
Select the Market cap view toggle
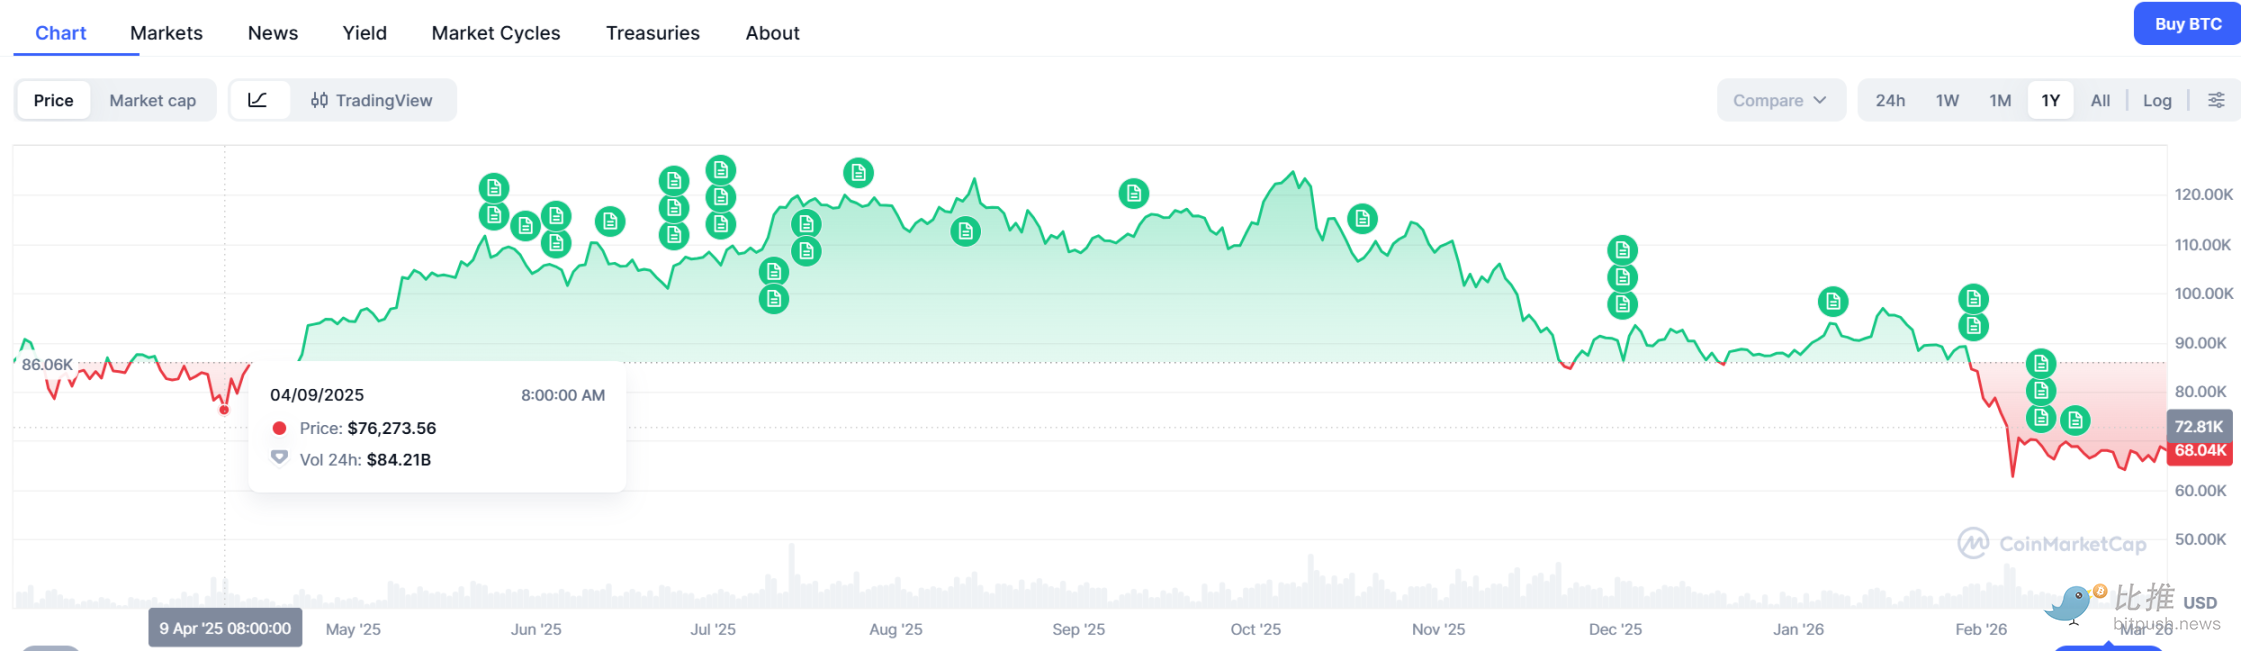[152, 100]
